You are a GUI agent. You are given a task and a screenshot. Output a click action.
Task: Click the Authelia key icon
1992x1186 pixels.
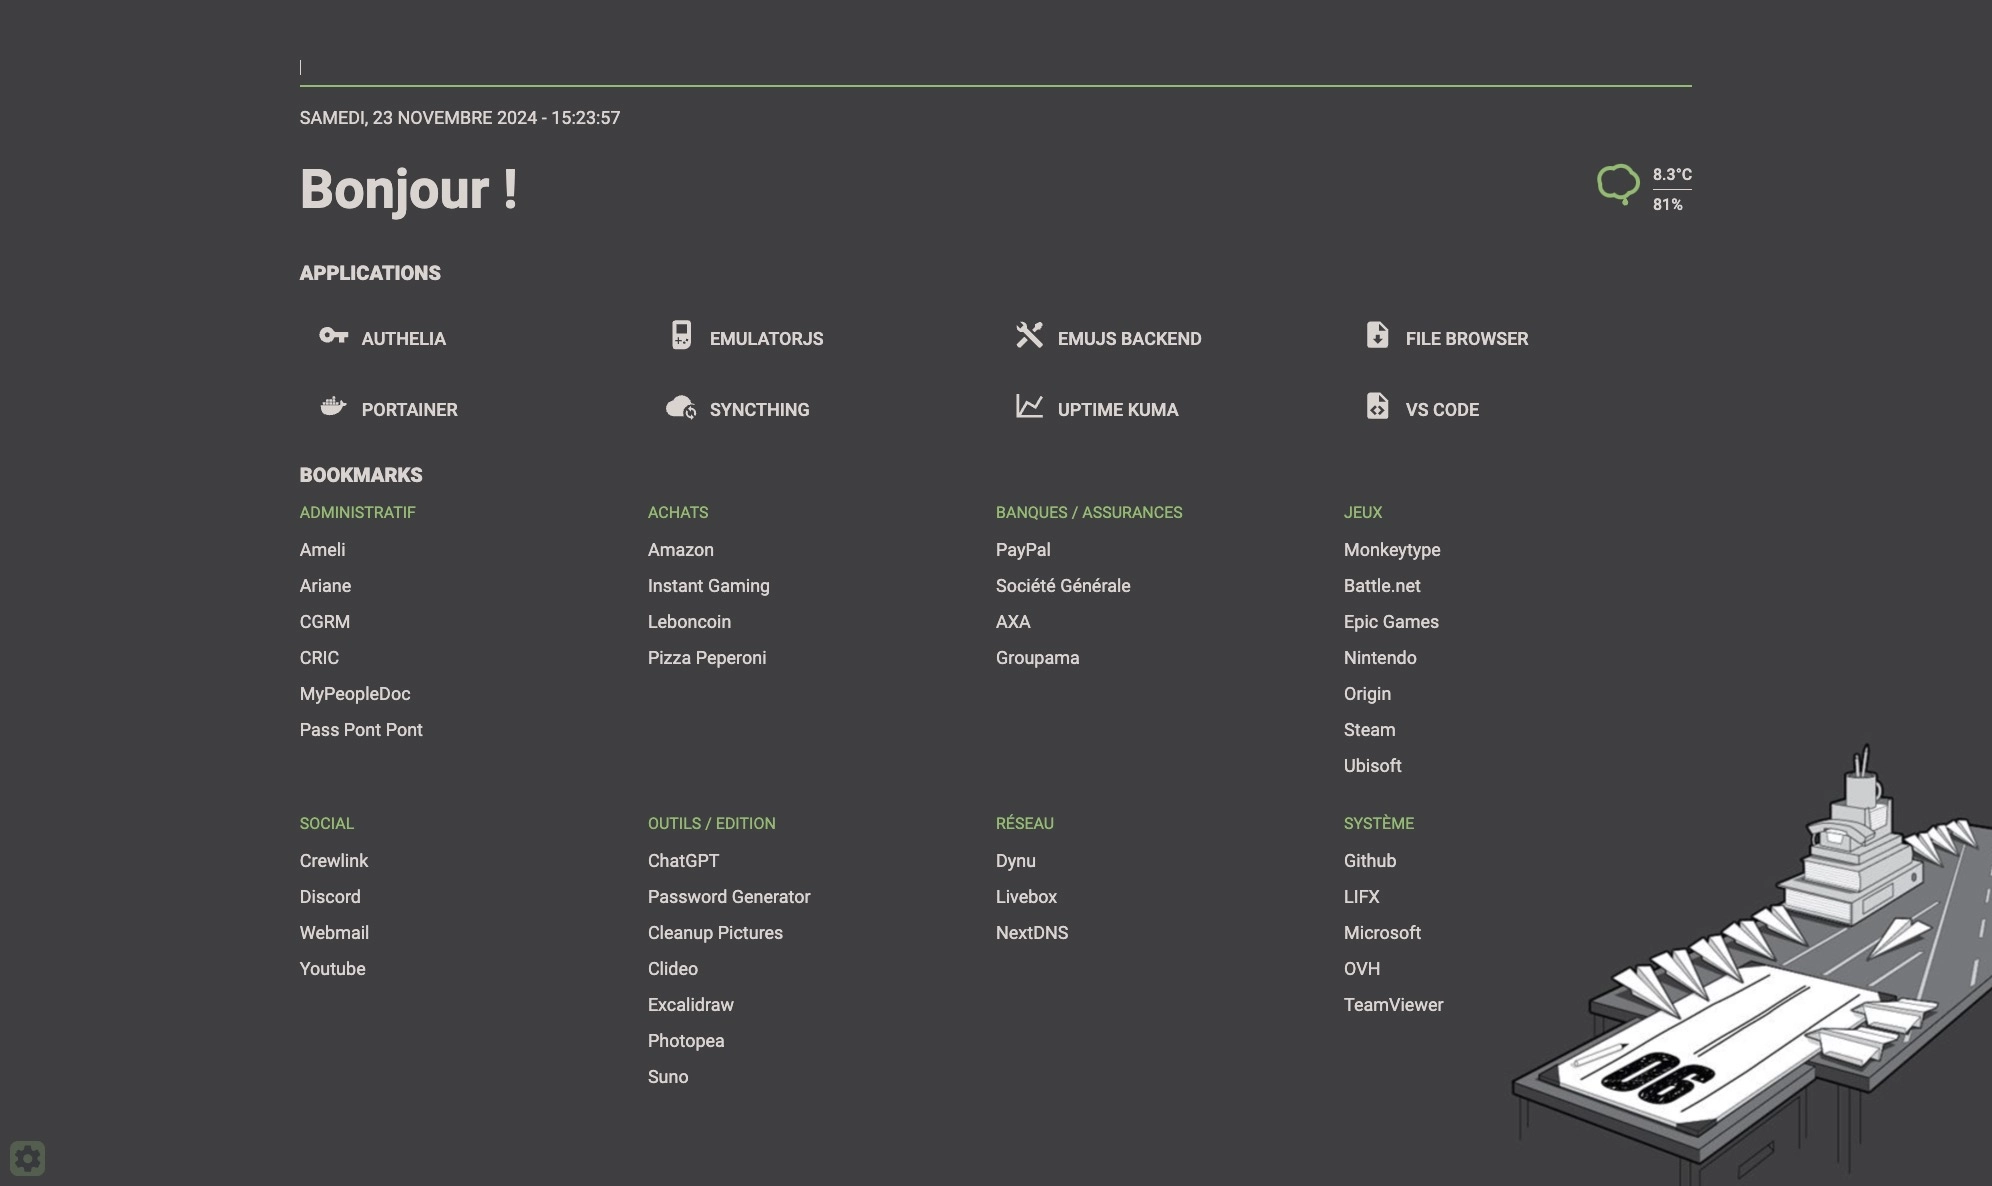pyautogui.click(x=333, y=335)
